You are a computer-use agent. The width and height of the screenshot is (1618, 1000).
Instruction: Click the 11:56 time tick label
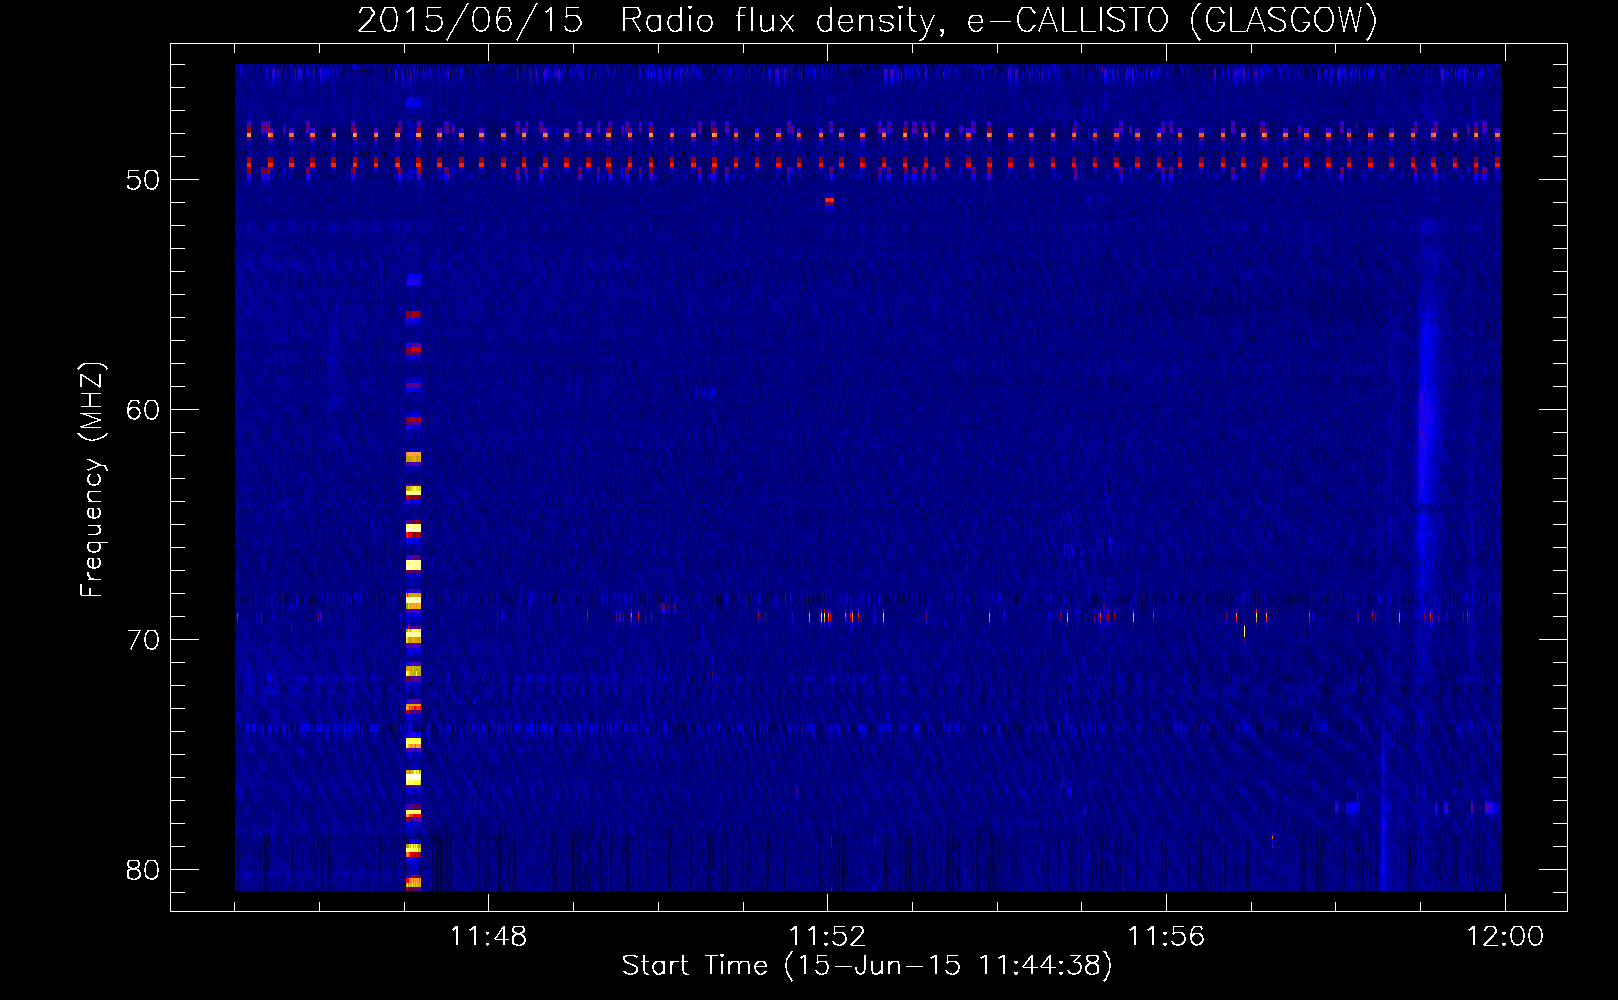(1166, 937)
